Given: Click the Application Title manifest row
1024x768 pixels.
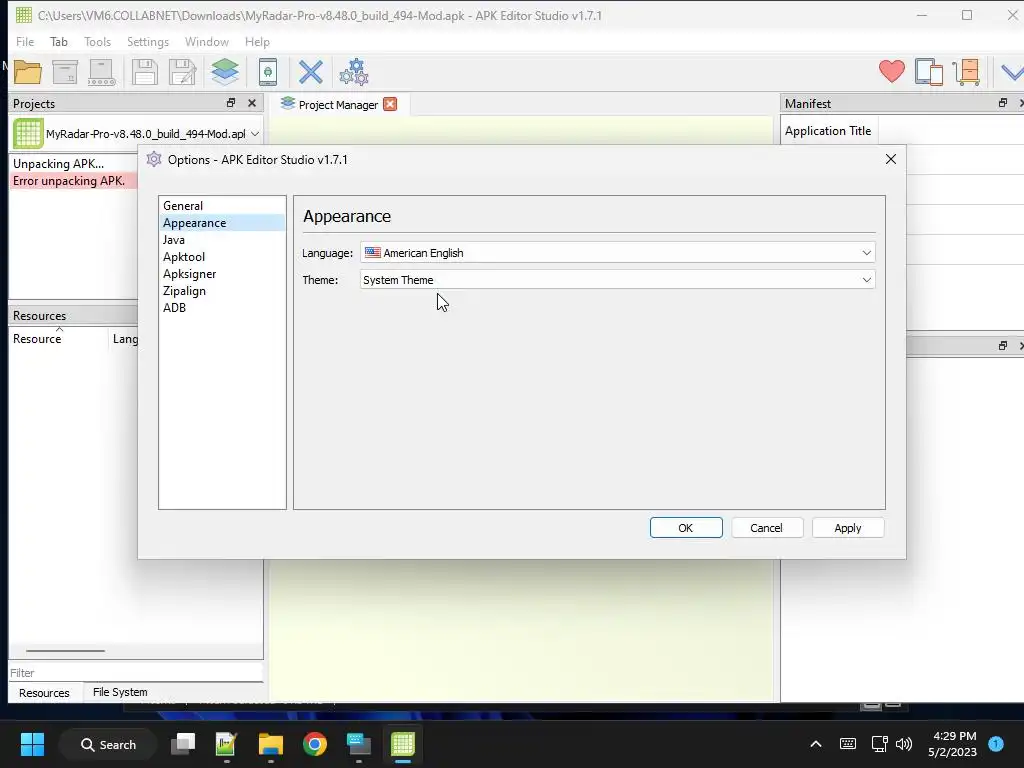Looking at the screenshot, I should click(901, 131).
